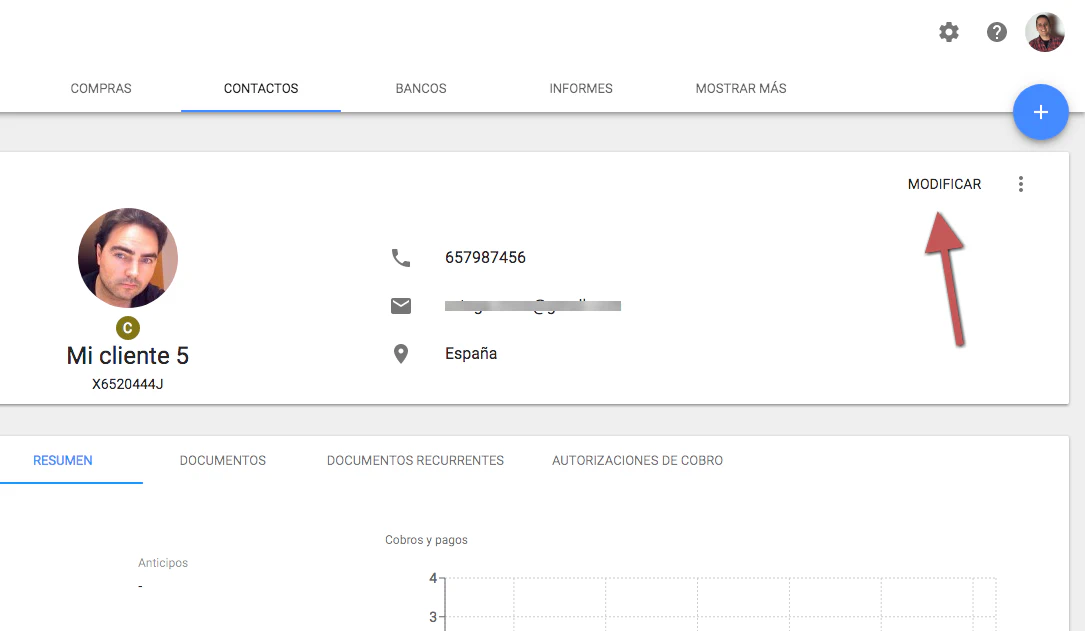Screen dimensions: 1085x631
Task: Open the three-dot options menu
Action: pos(1021,184)
